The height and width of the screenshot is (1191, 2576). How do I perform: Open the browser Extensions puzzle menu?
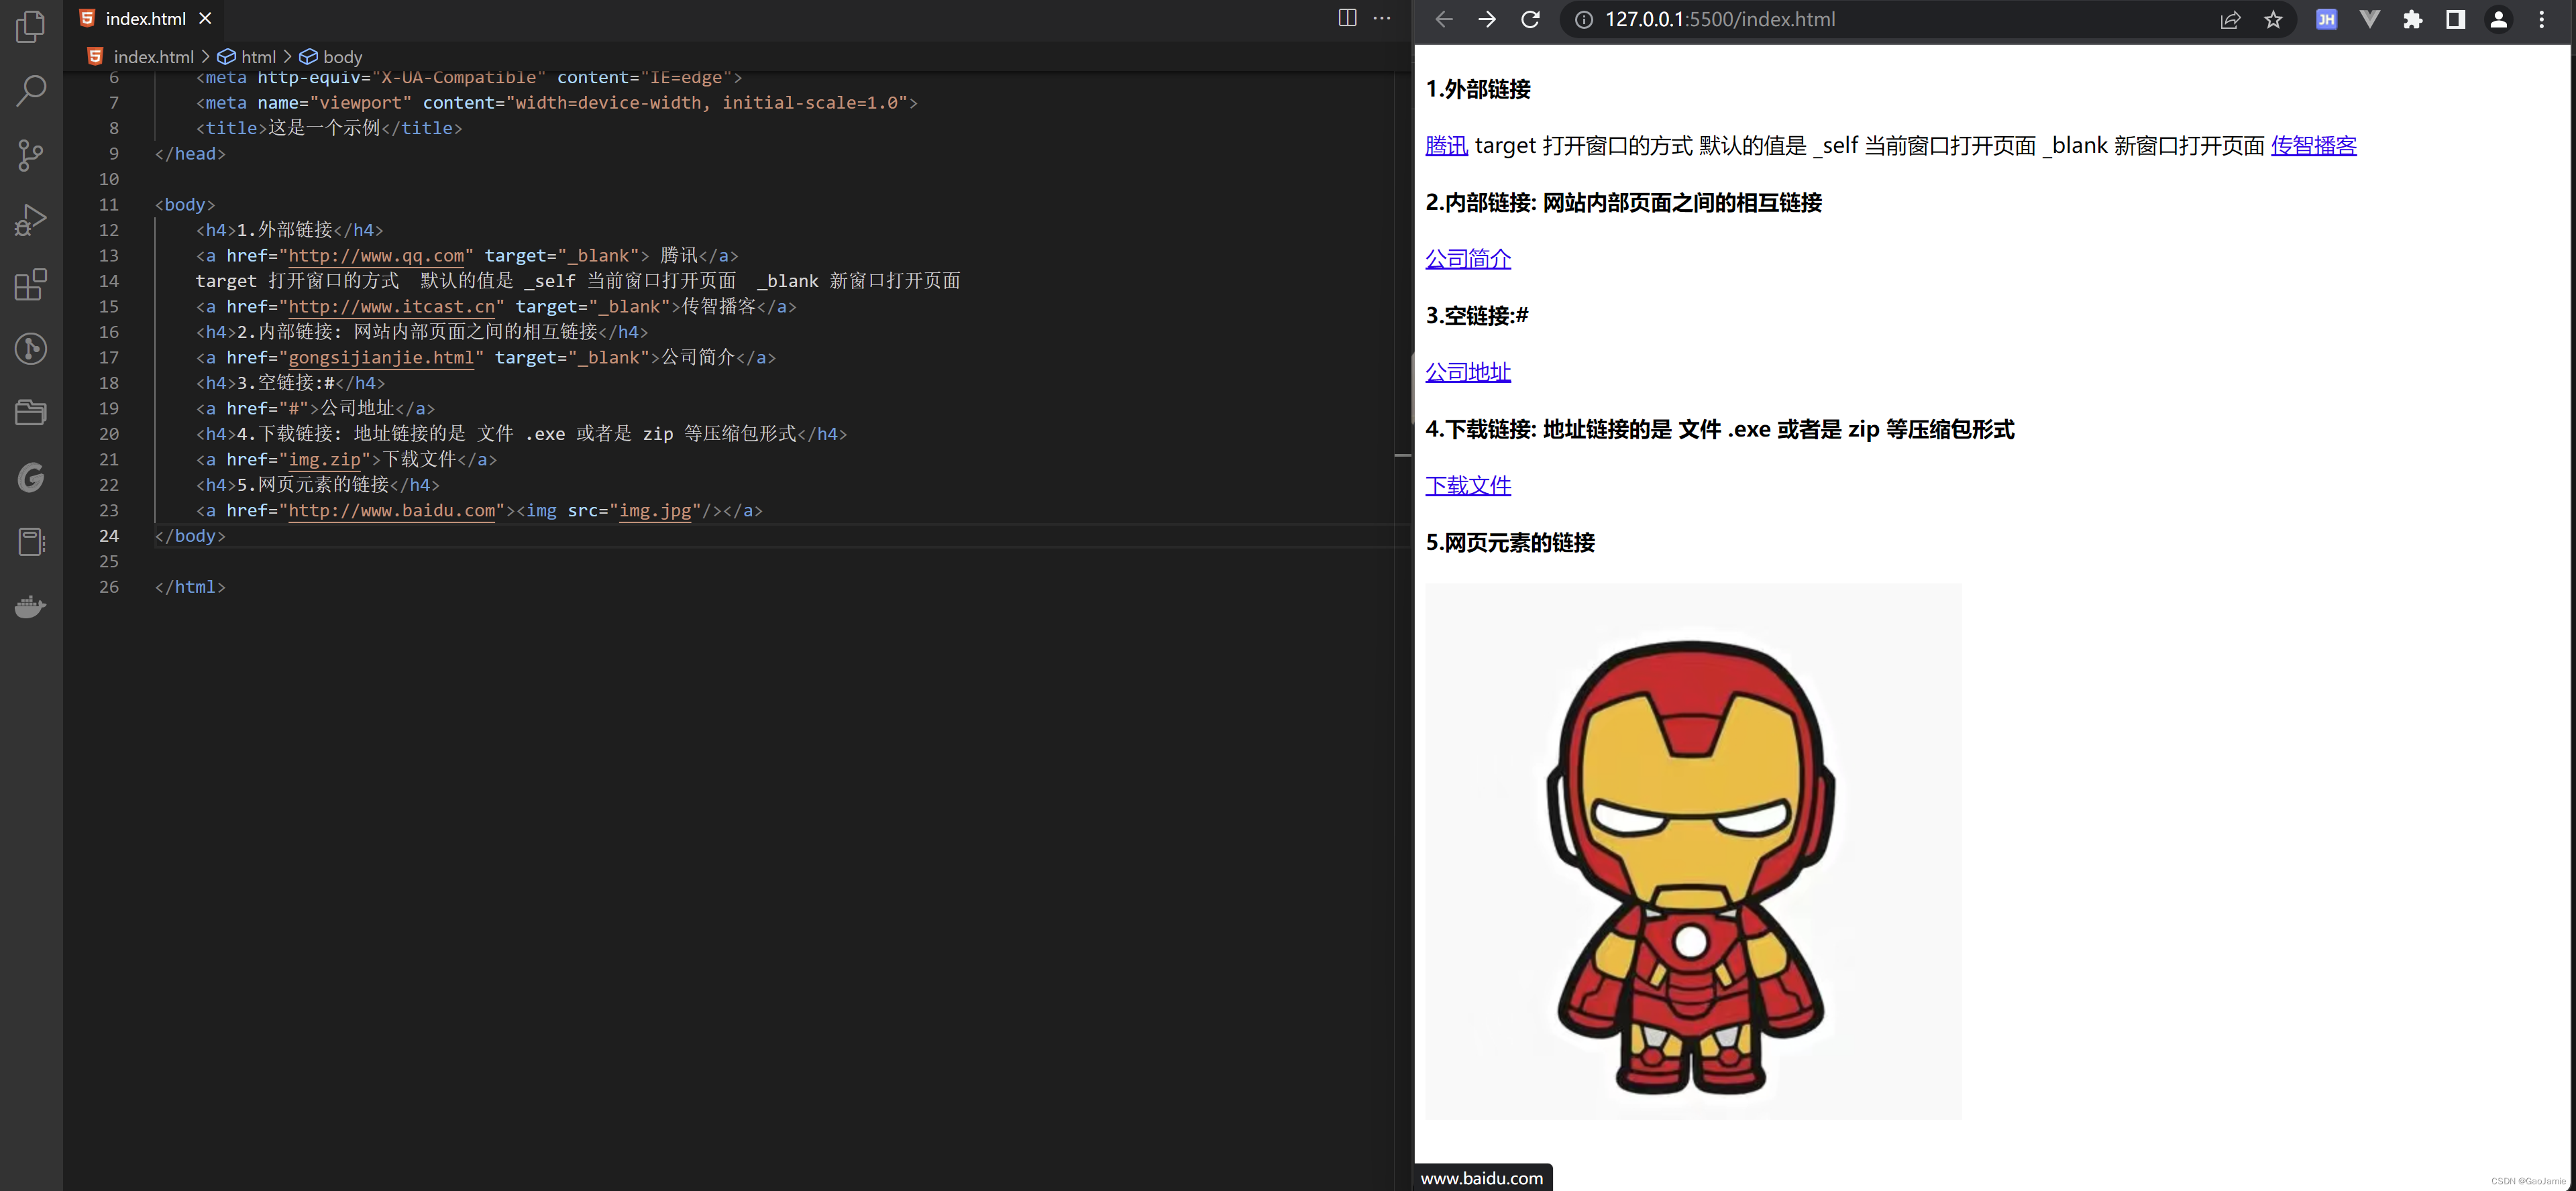[x=2412, y=19]
